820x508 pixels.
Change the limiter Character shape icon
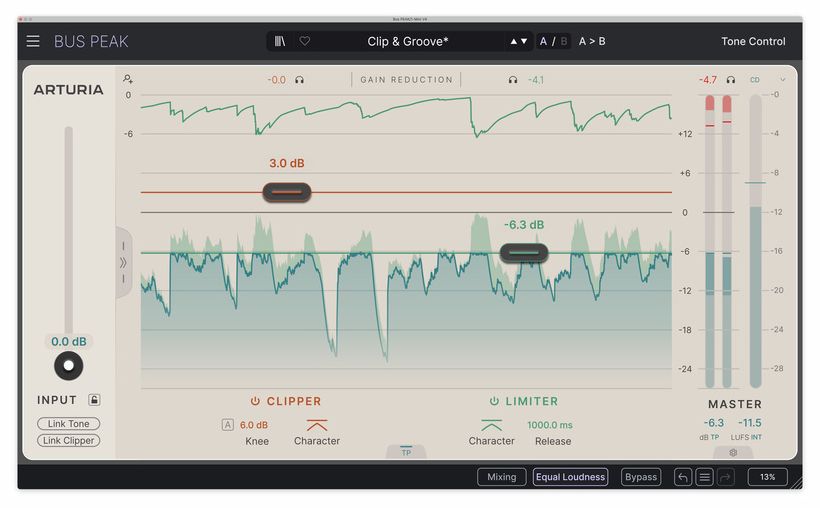click(x=492, y=425)
